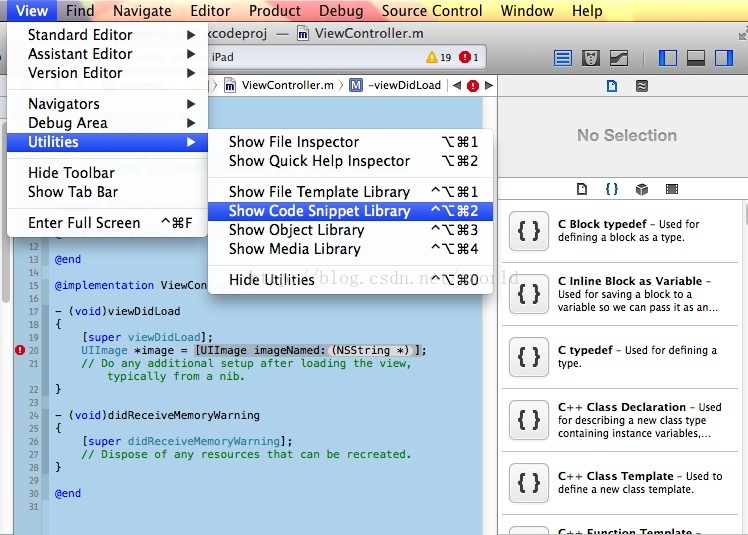Select the Standard editor toolbar icon
This screenshot has height=535, width=748.
[563, 58]
